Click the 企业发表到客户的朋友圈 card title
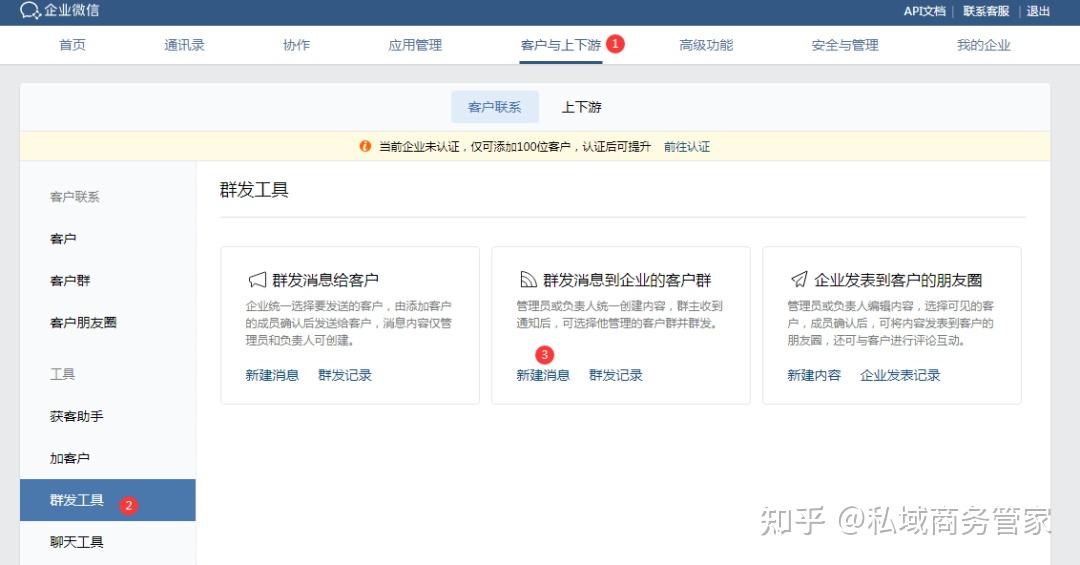Image resolution: width=1080 pixels, height=565 pixels. [898, 280]
